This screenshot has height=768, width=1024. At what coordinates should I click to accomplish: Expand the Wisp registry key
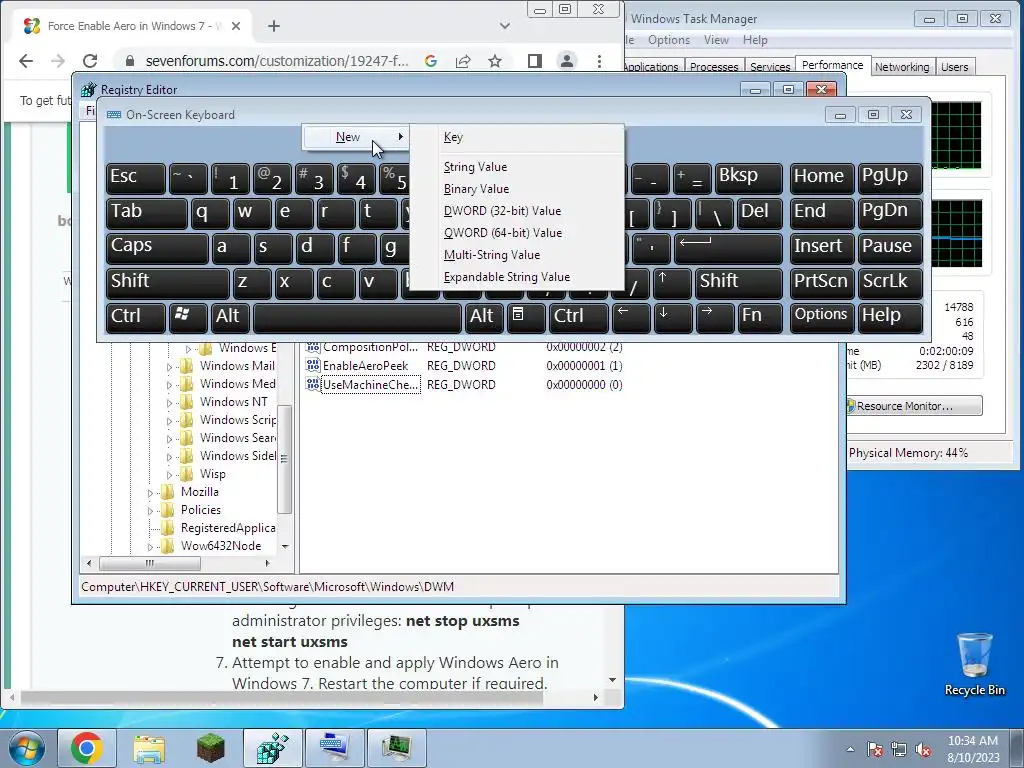[x=169, y=475]
